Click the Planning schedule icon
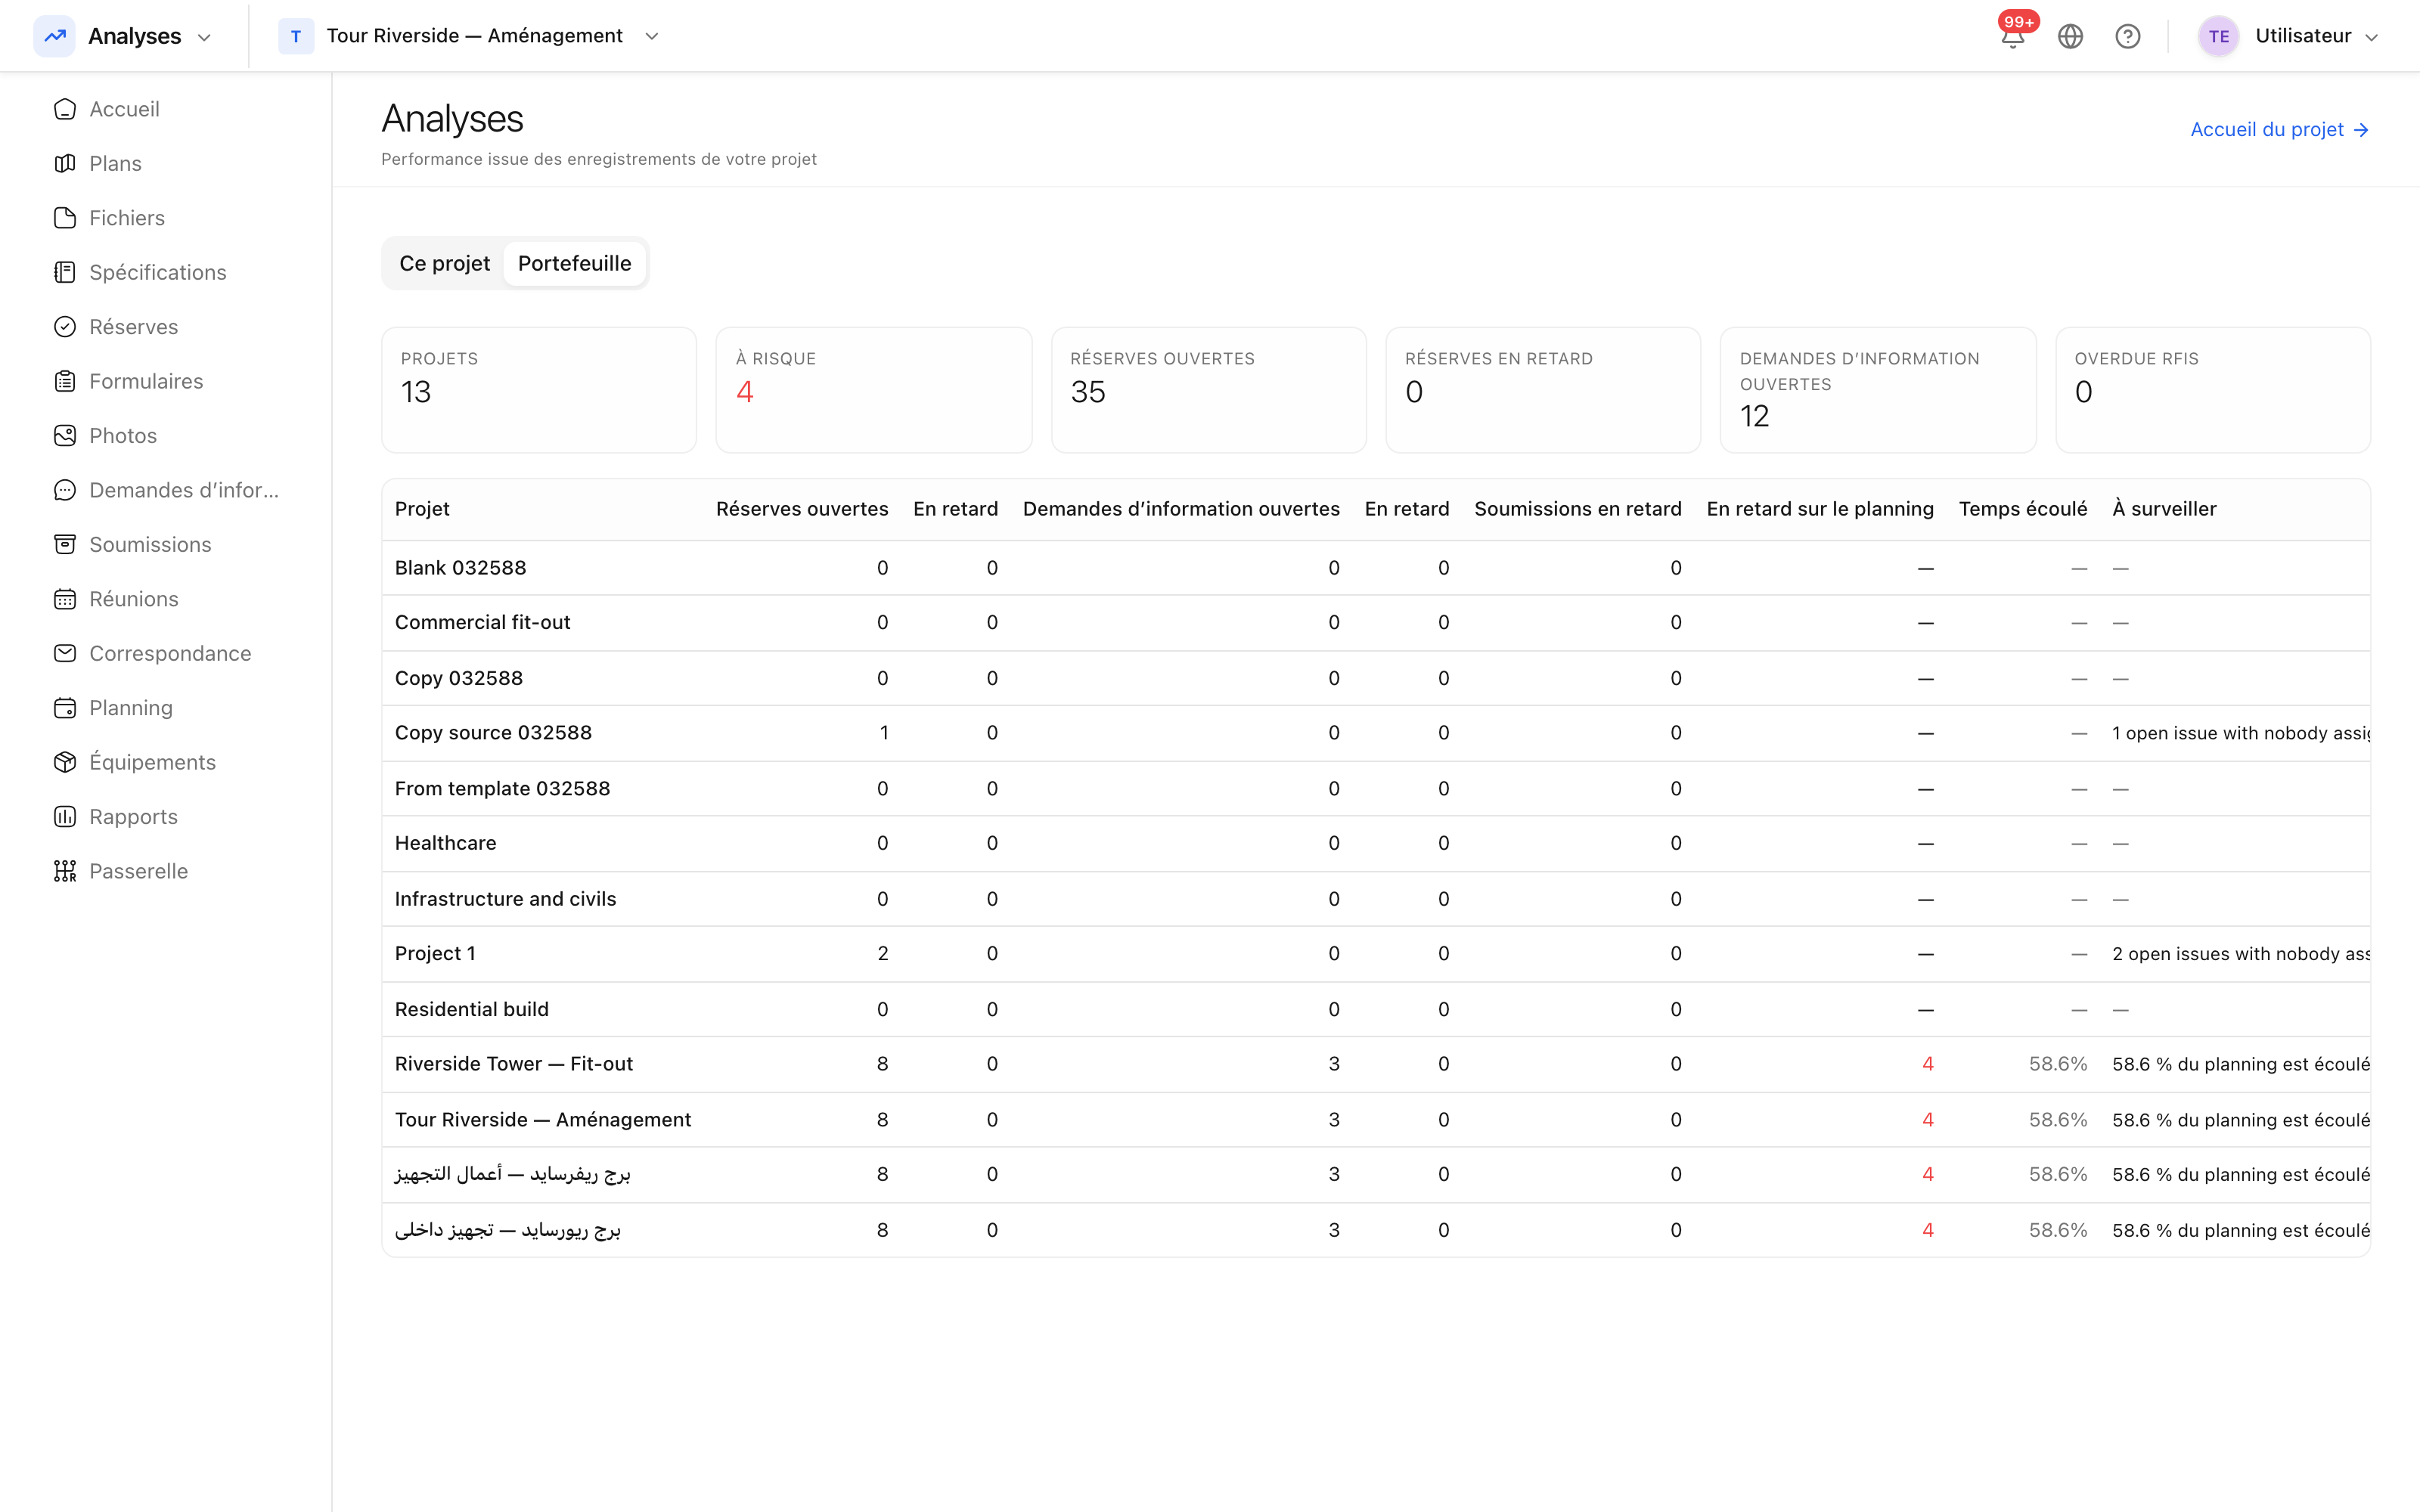The image size is (2420, 1512). [x=65, y=708]
